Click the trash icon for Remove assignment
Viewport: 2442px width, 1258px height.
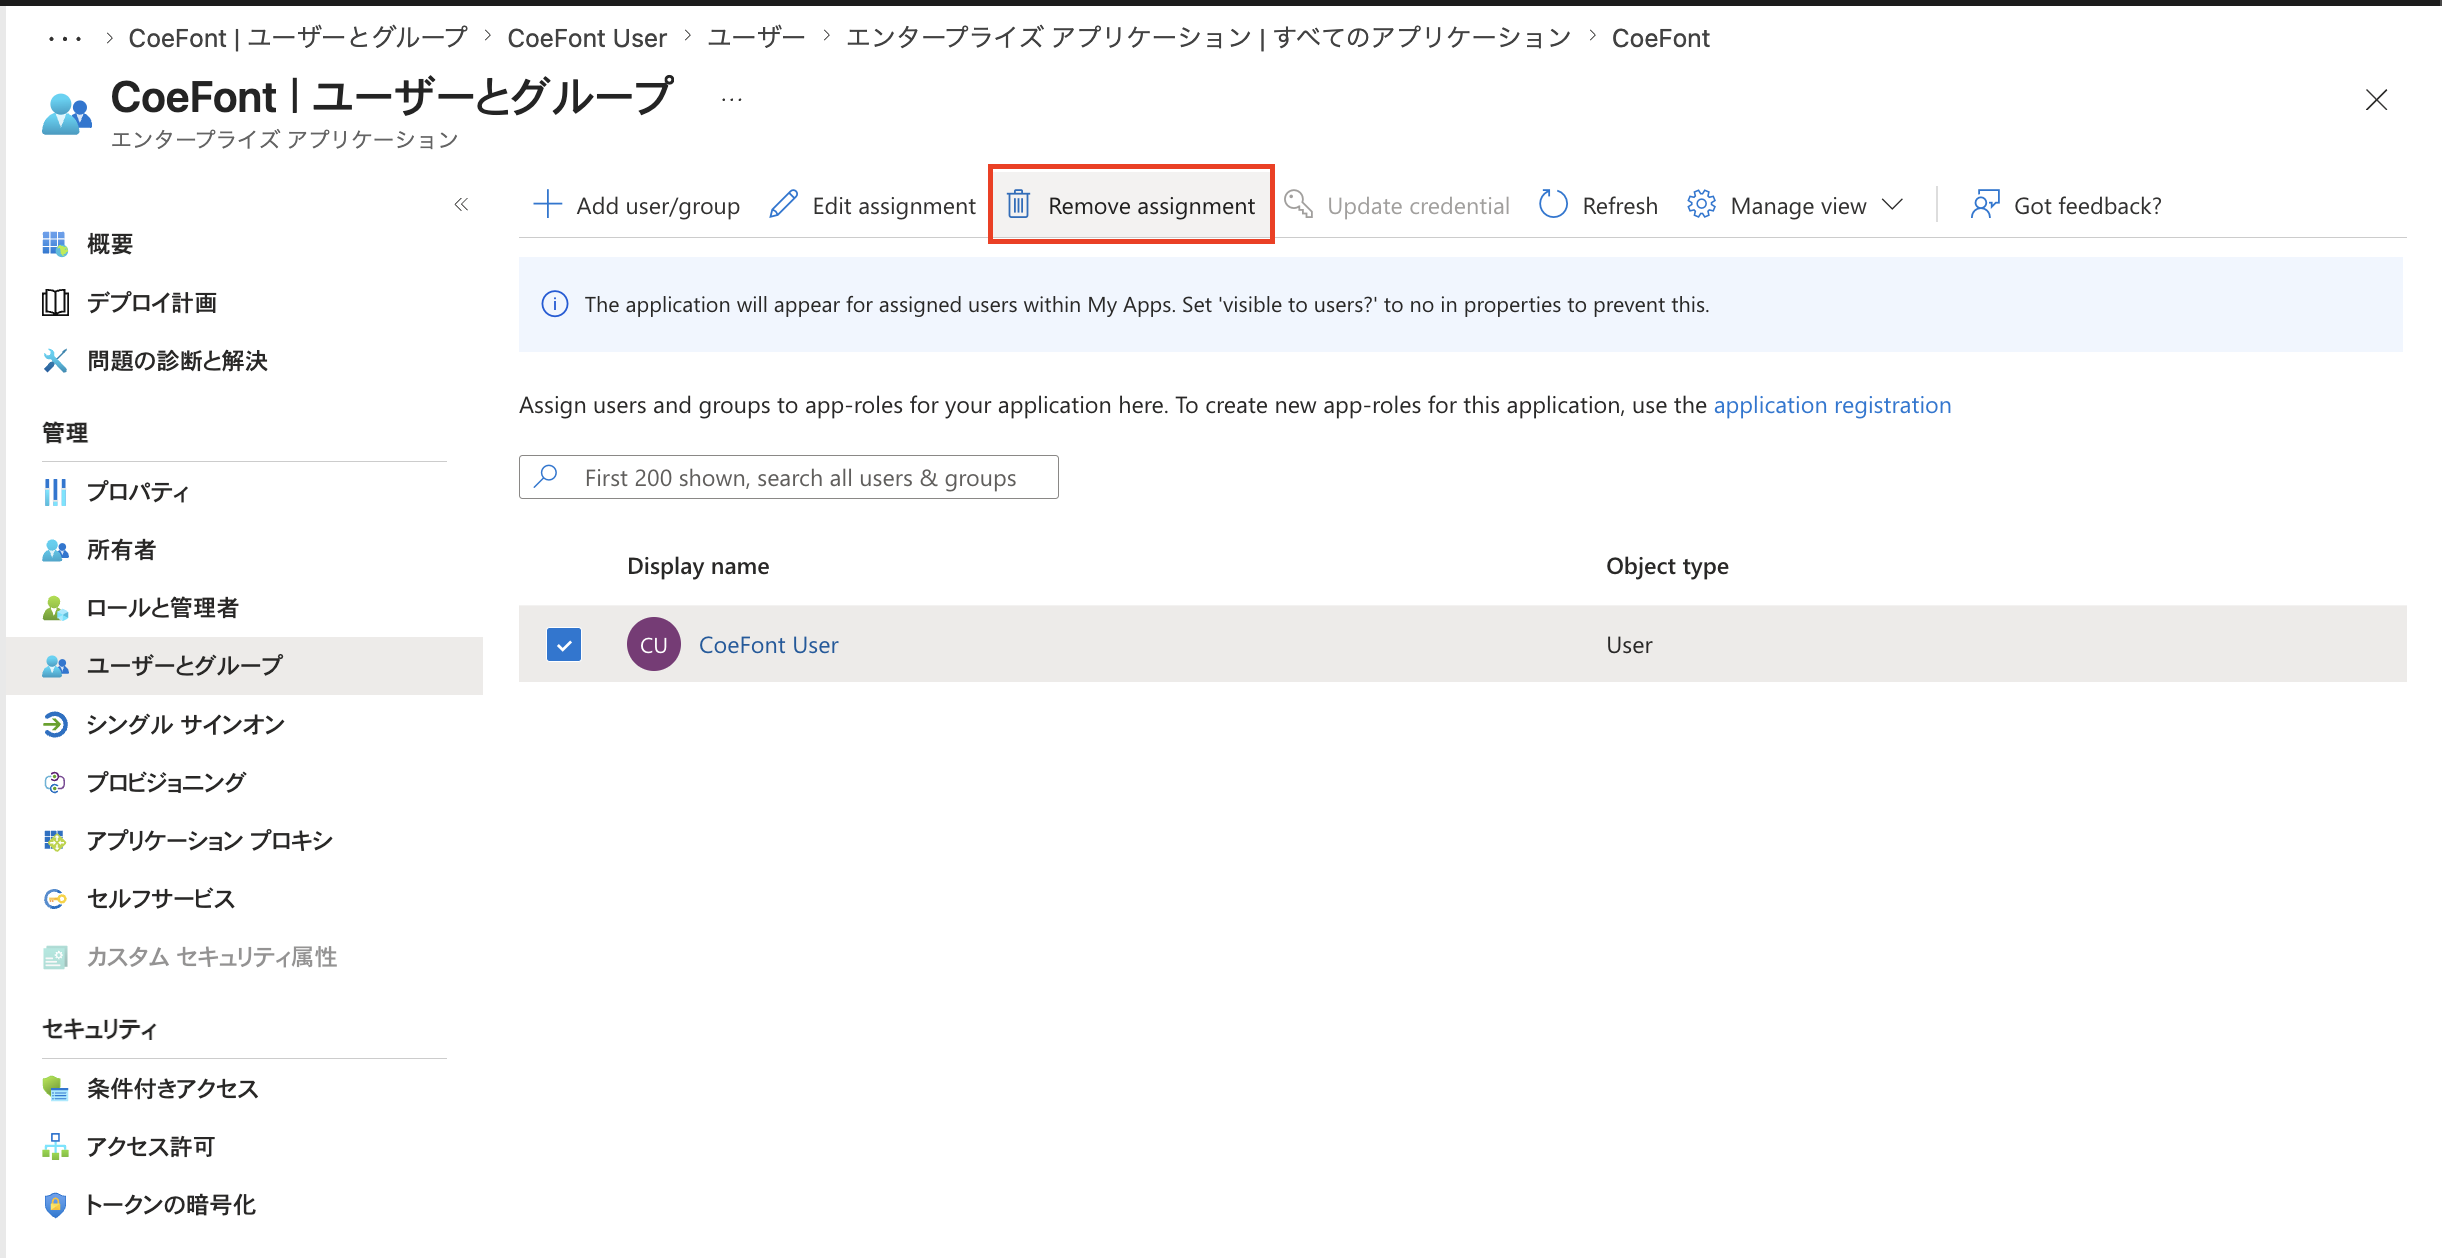click(x=1018, y=204)
